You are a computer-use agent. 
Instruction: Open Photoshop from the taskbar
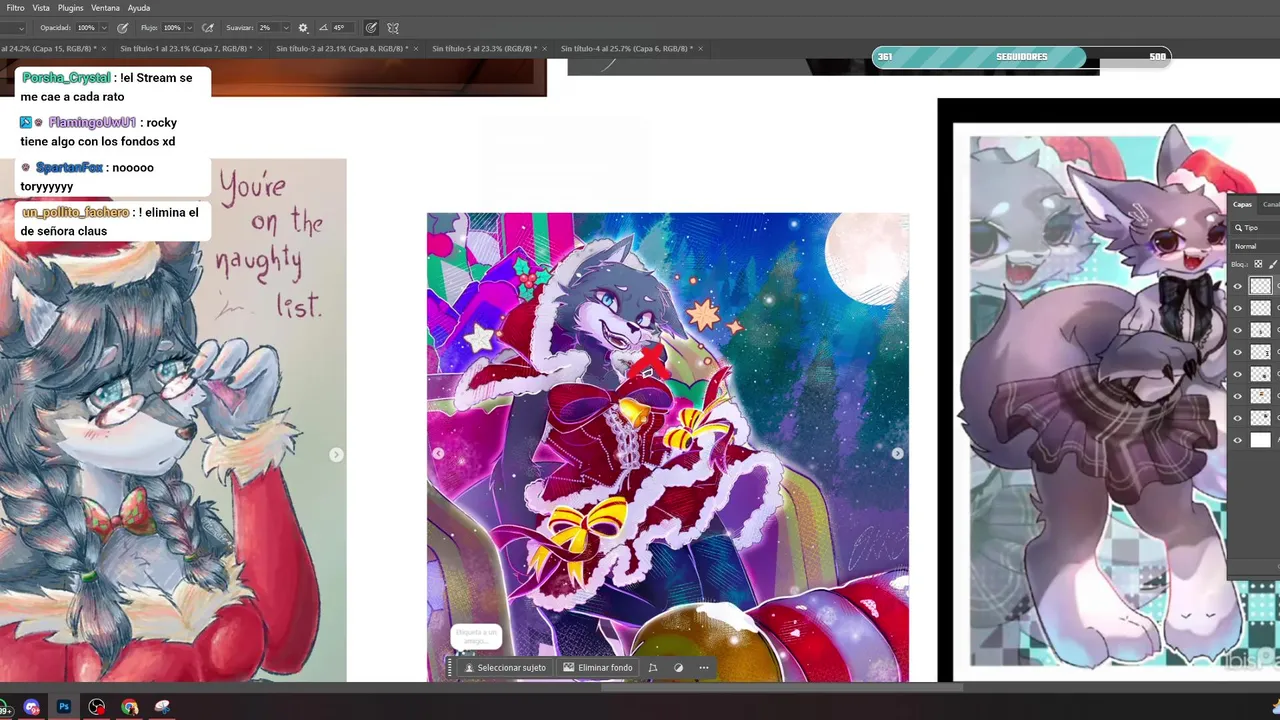[64, 707]
